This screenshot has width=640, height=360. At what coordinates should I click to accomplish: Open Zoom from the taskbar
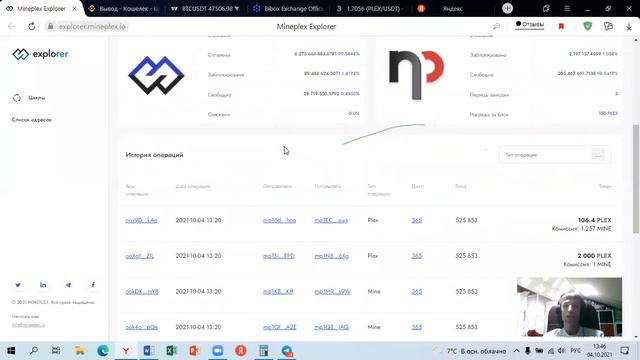coord(218,351)
